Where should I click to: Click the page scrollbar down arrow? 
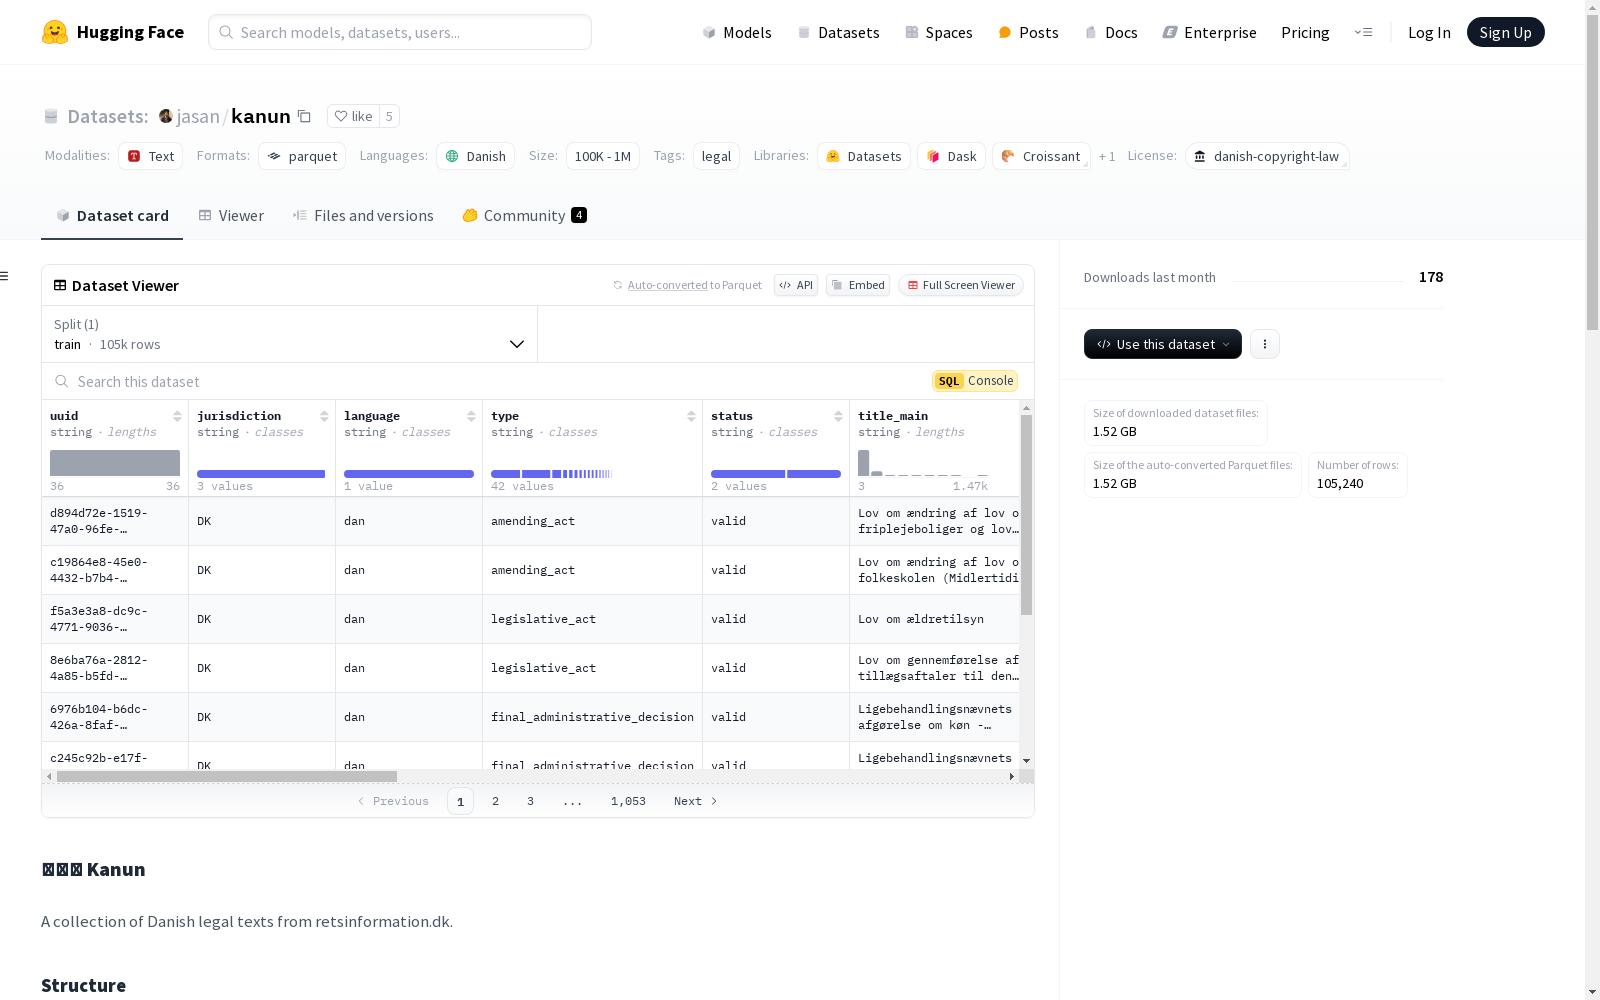1592,992
